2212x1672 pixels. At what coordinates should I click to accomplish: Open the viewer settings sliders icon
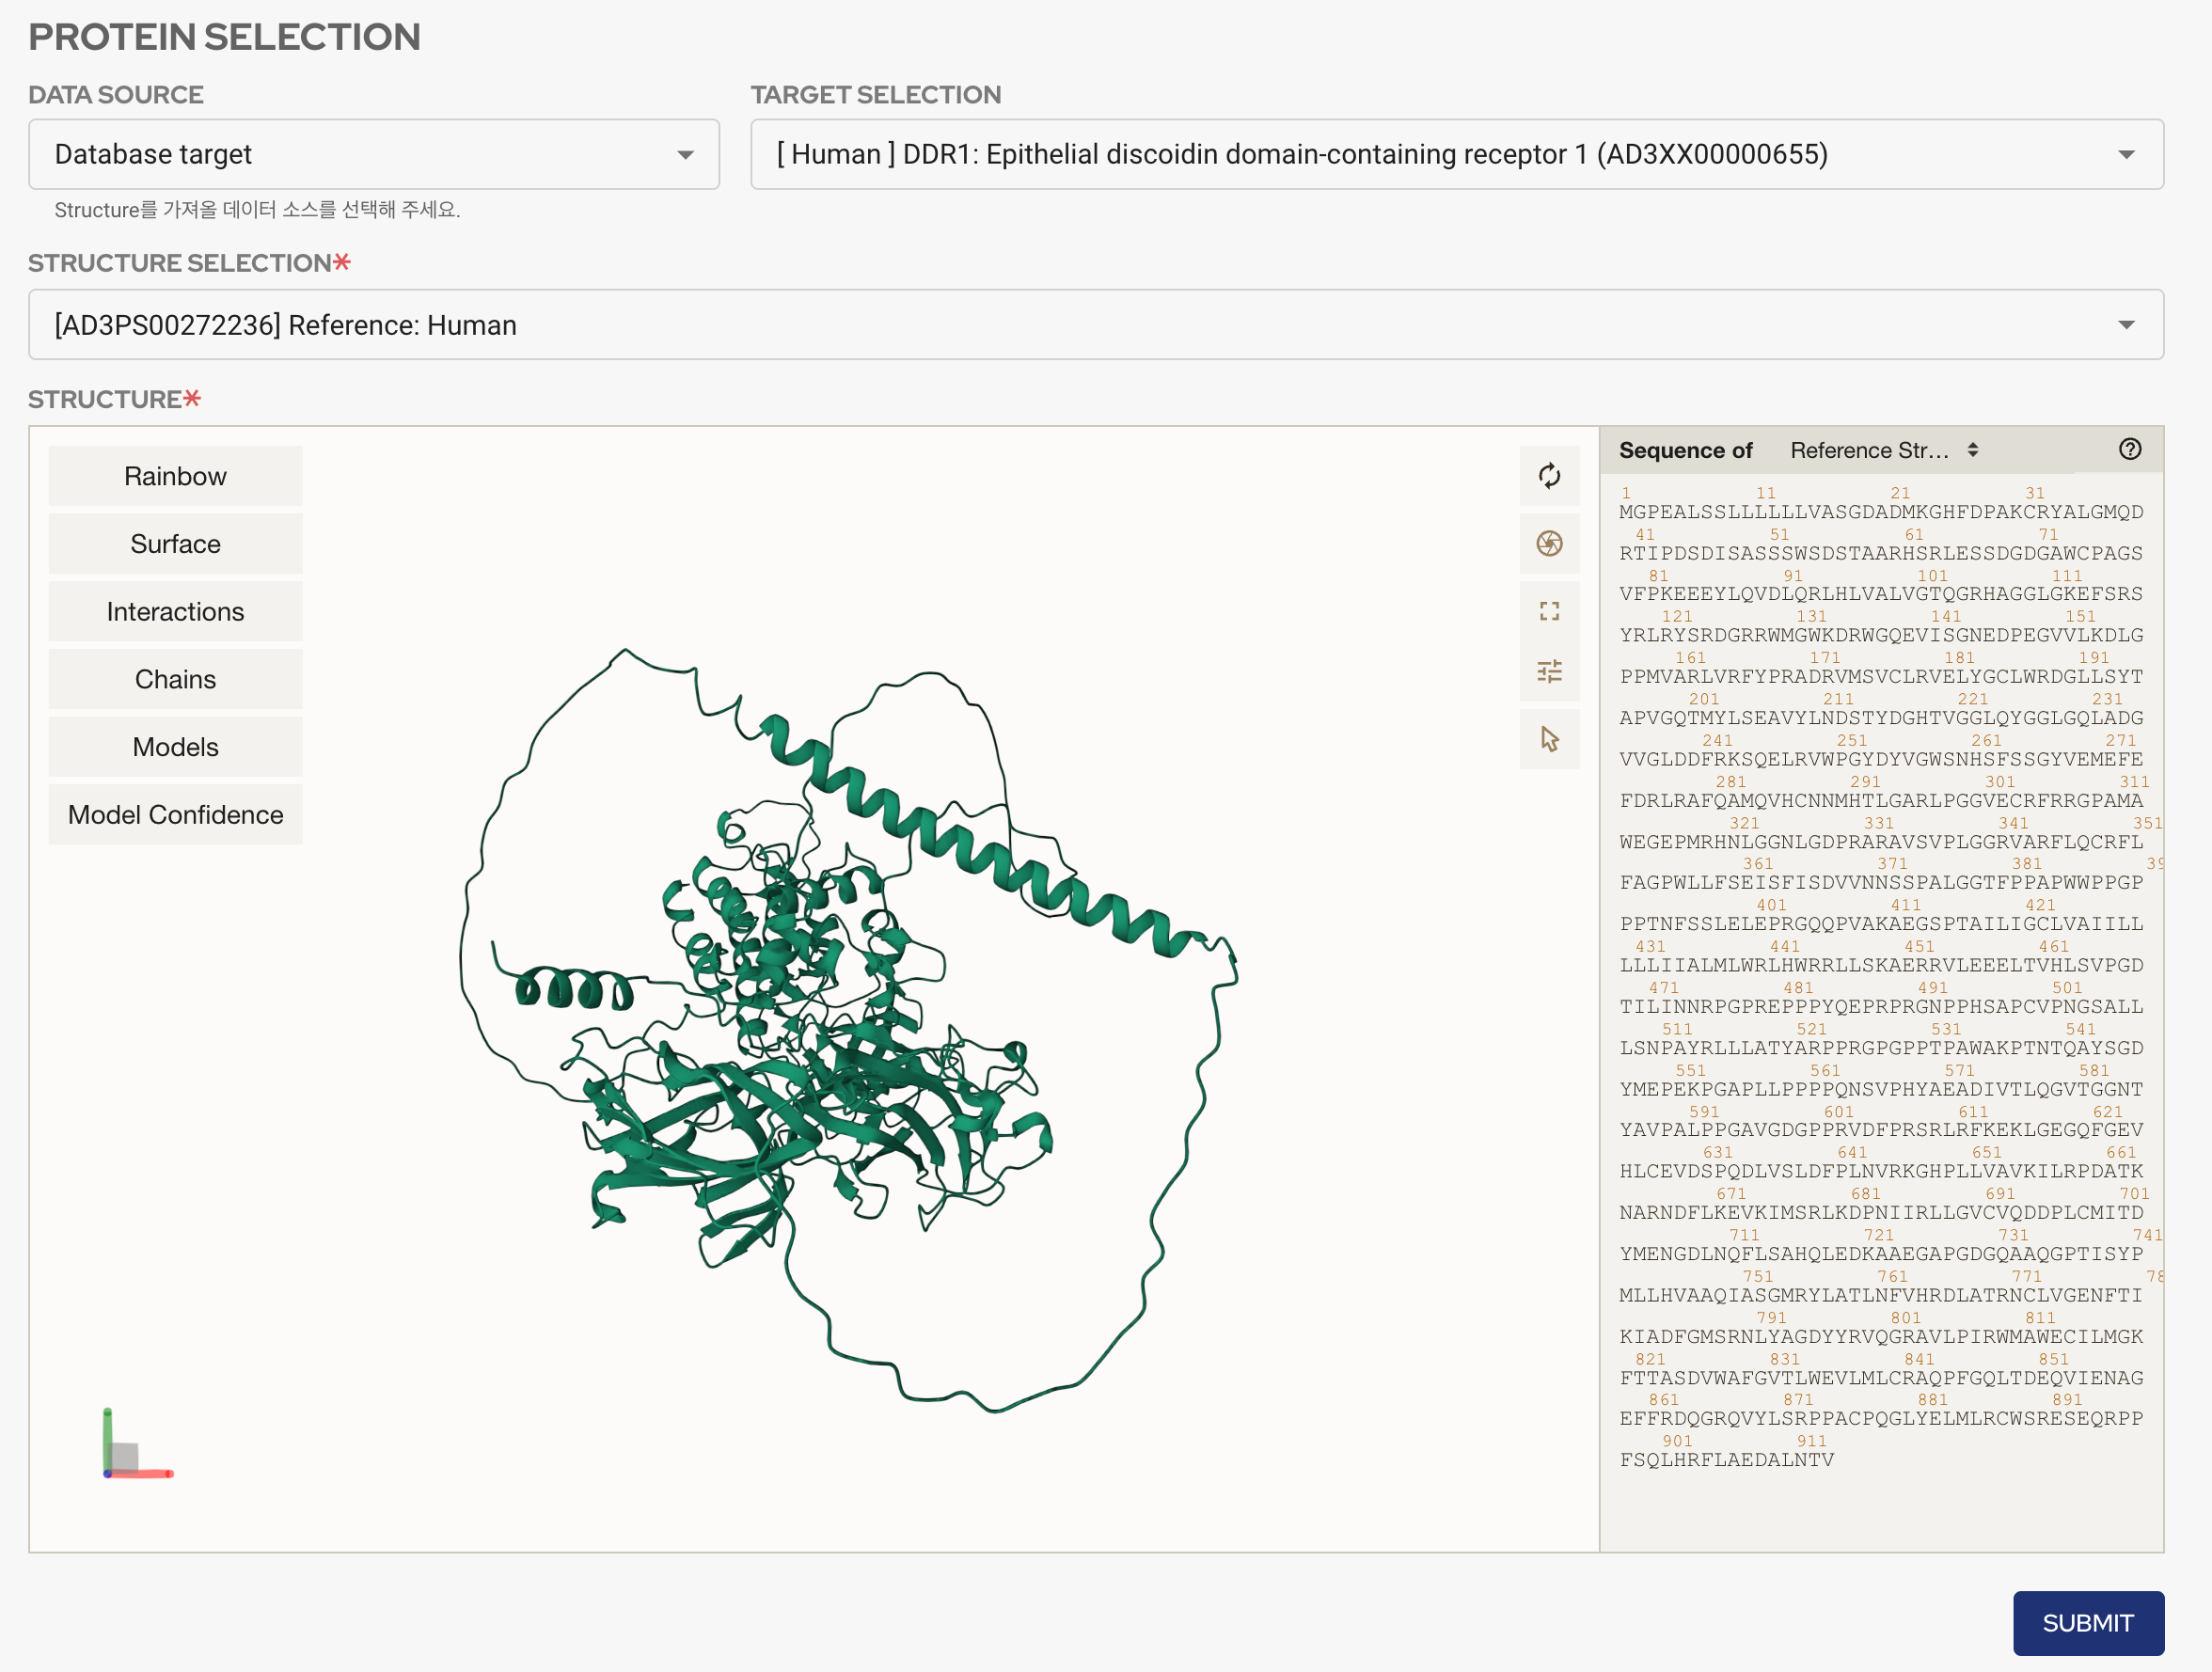[x=1549, y=671]
